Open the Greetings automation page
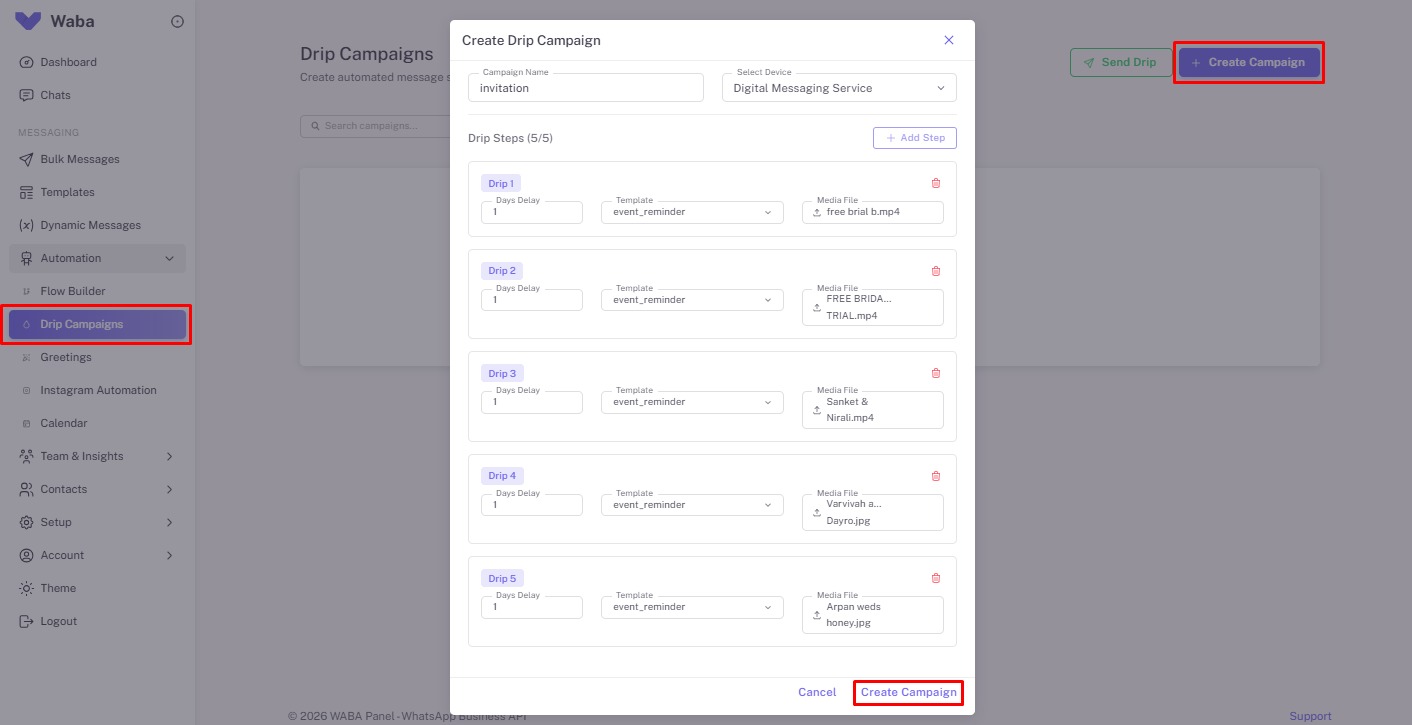 point(66,357)
